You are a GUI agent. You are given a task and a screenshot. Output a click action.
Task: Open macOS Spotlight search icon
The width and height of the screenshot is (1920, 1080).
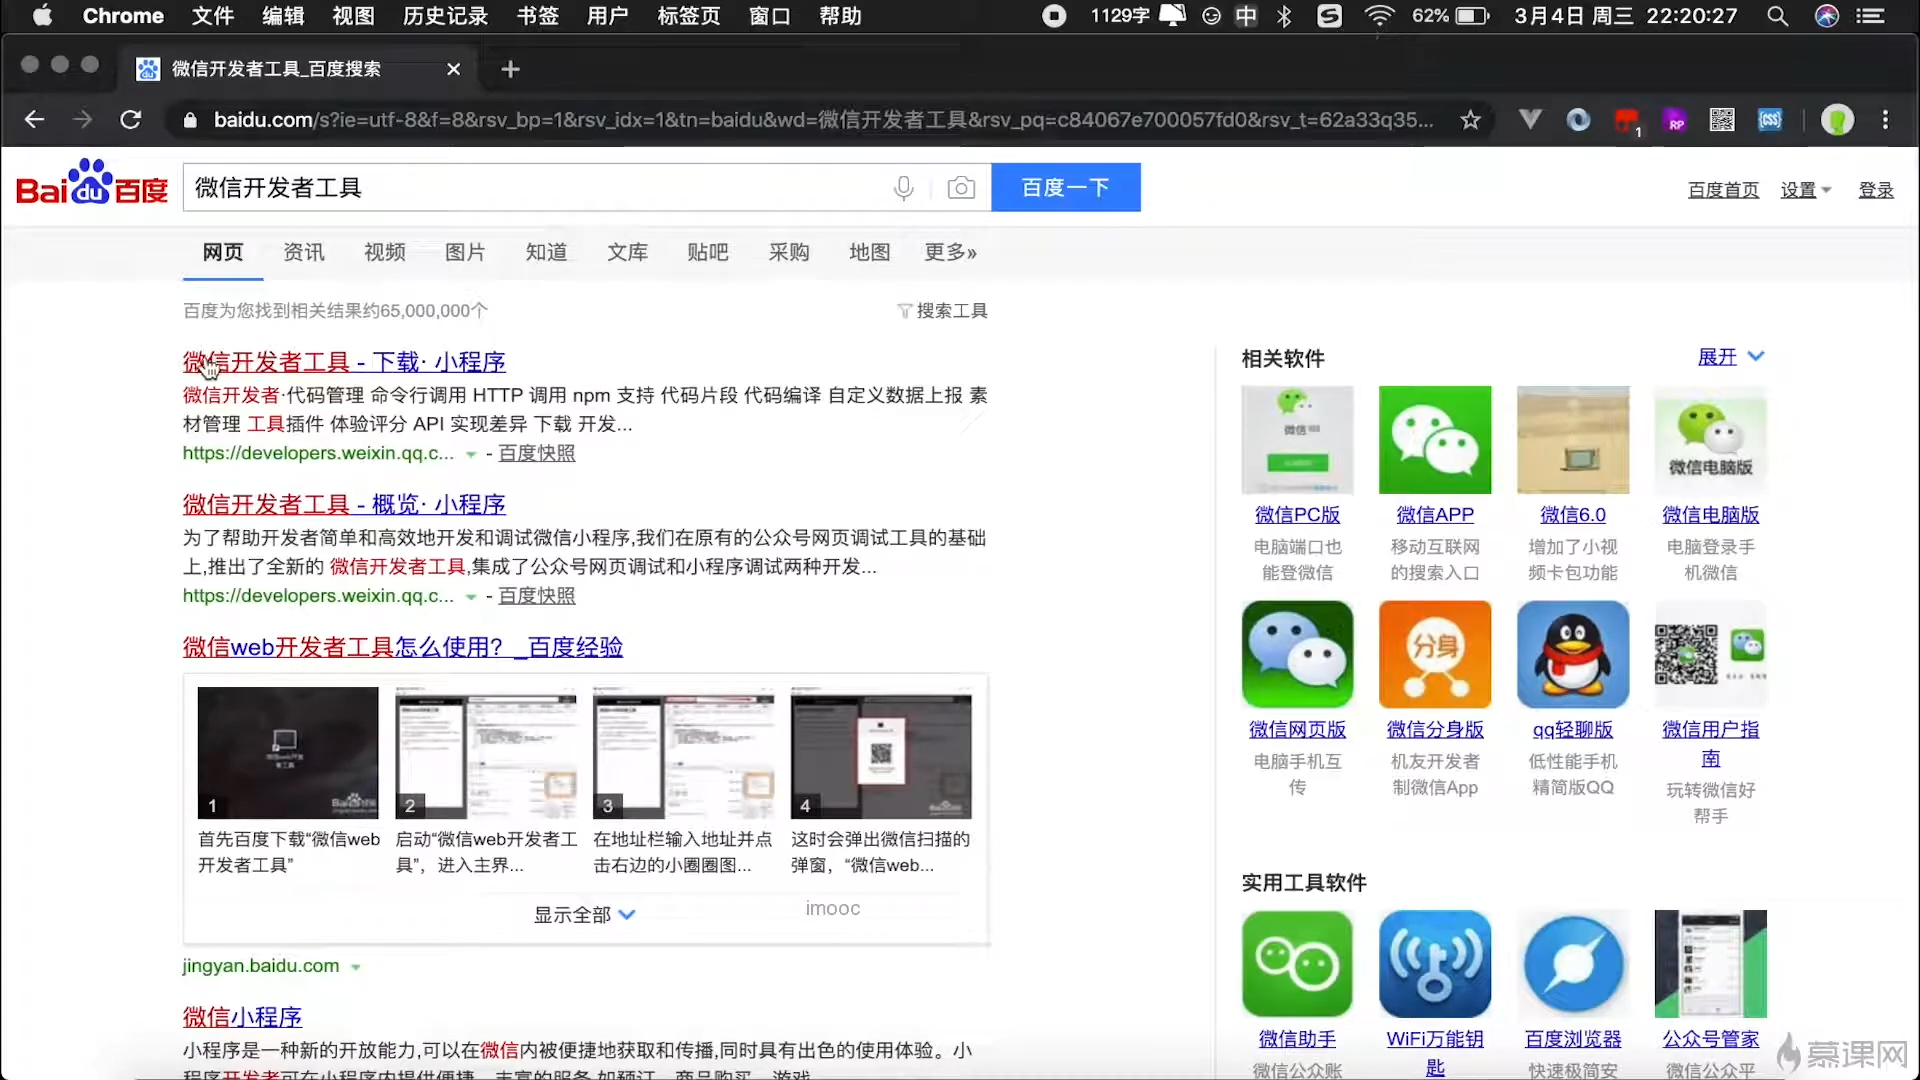pos(1777,16)
